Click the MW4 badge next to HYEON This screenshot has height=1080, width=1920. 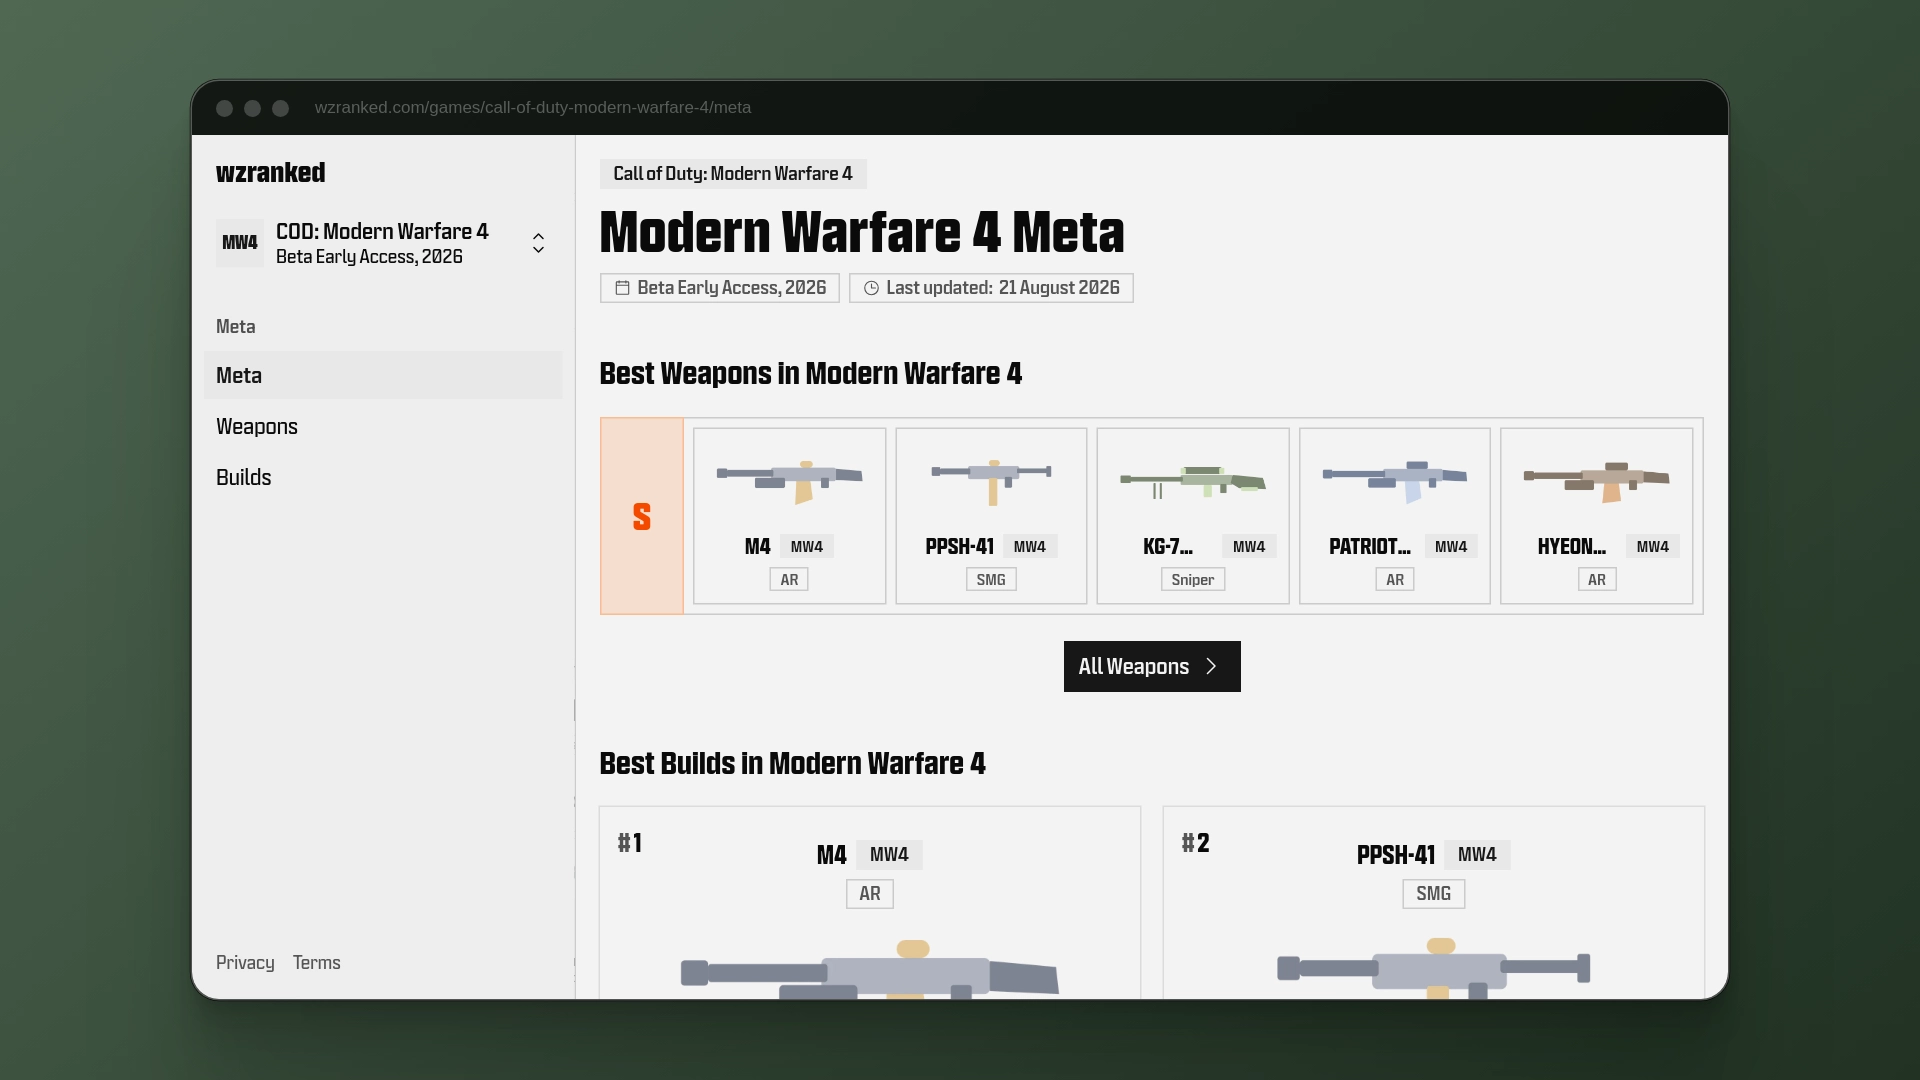point(1653,546)
